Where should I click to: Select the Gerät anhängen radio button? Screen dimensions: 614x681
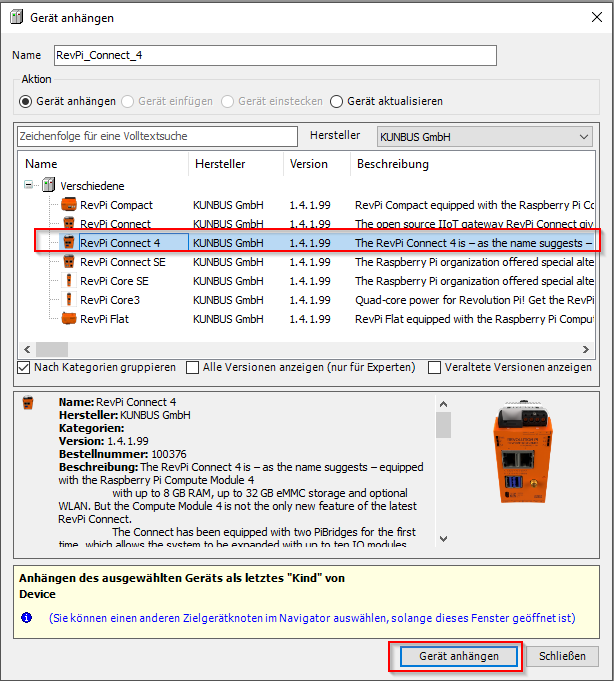(26, 101)
